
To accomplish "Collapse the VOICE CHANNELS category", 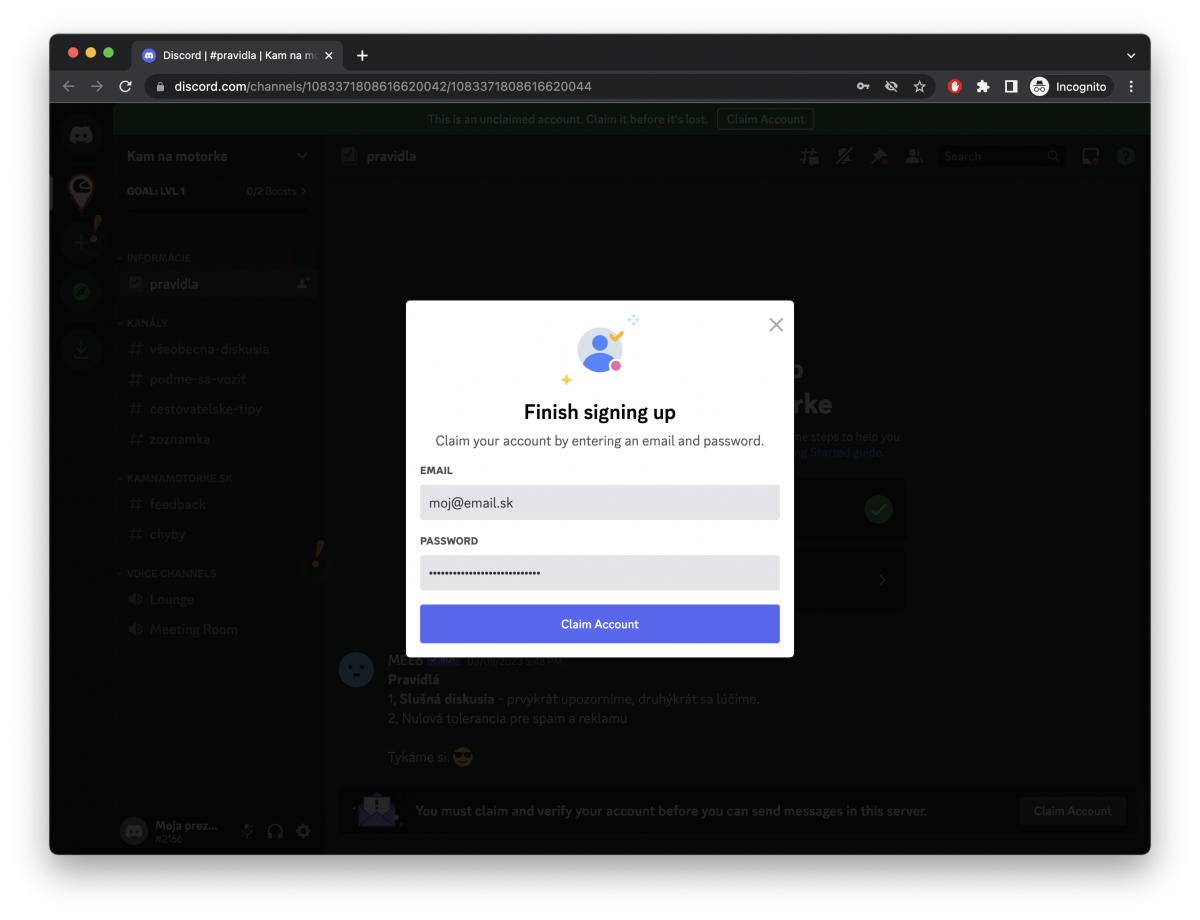I will [171, 573].
